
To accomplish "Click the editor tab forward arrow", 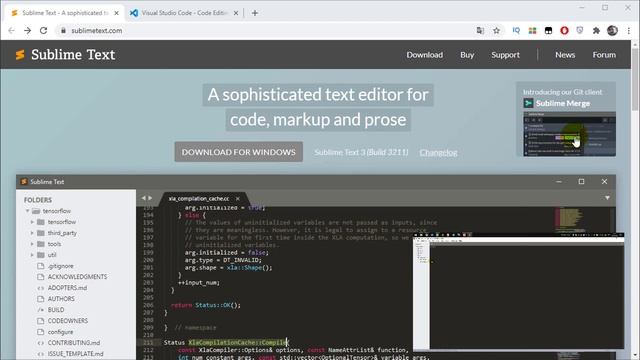I will tap(150, 198).
